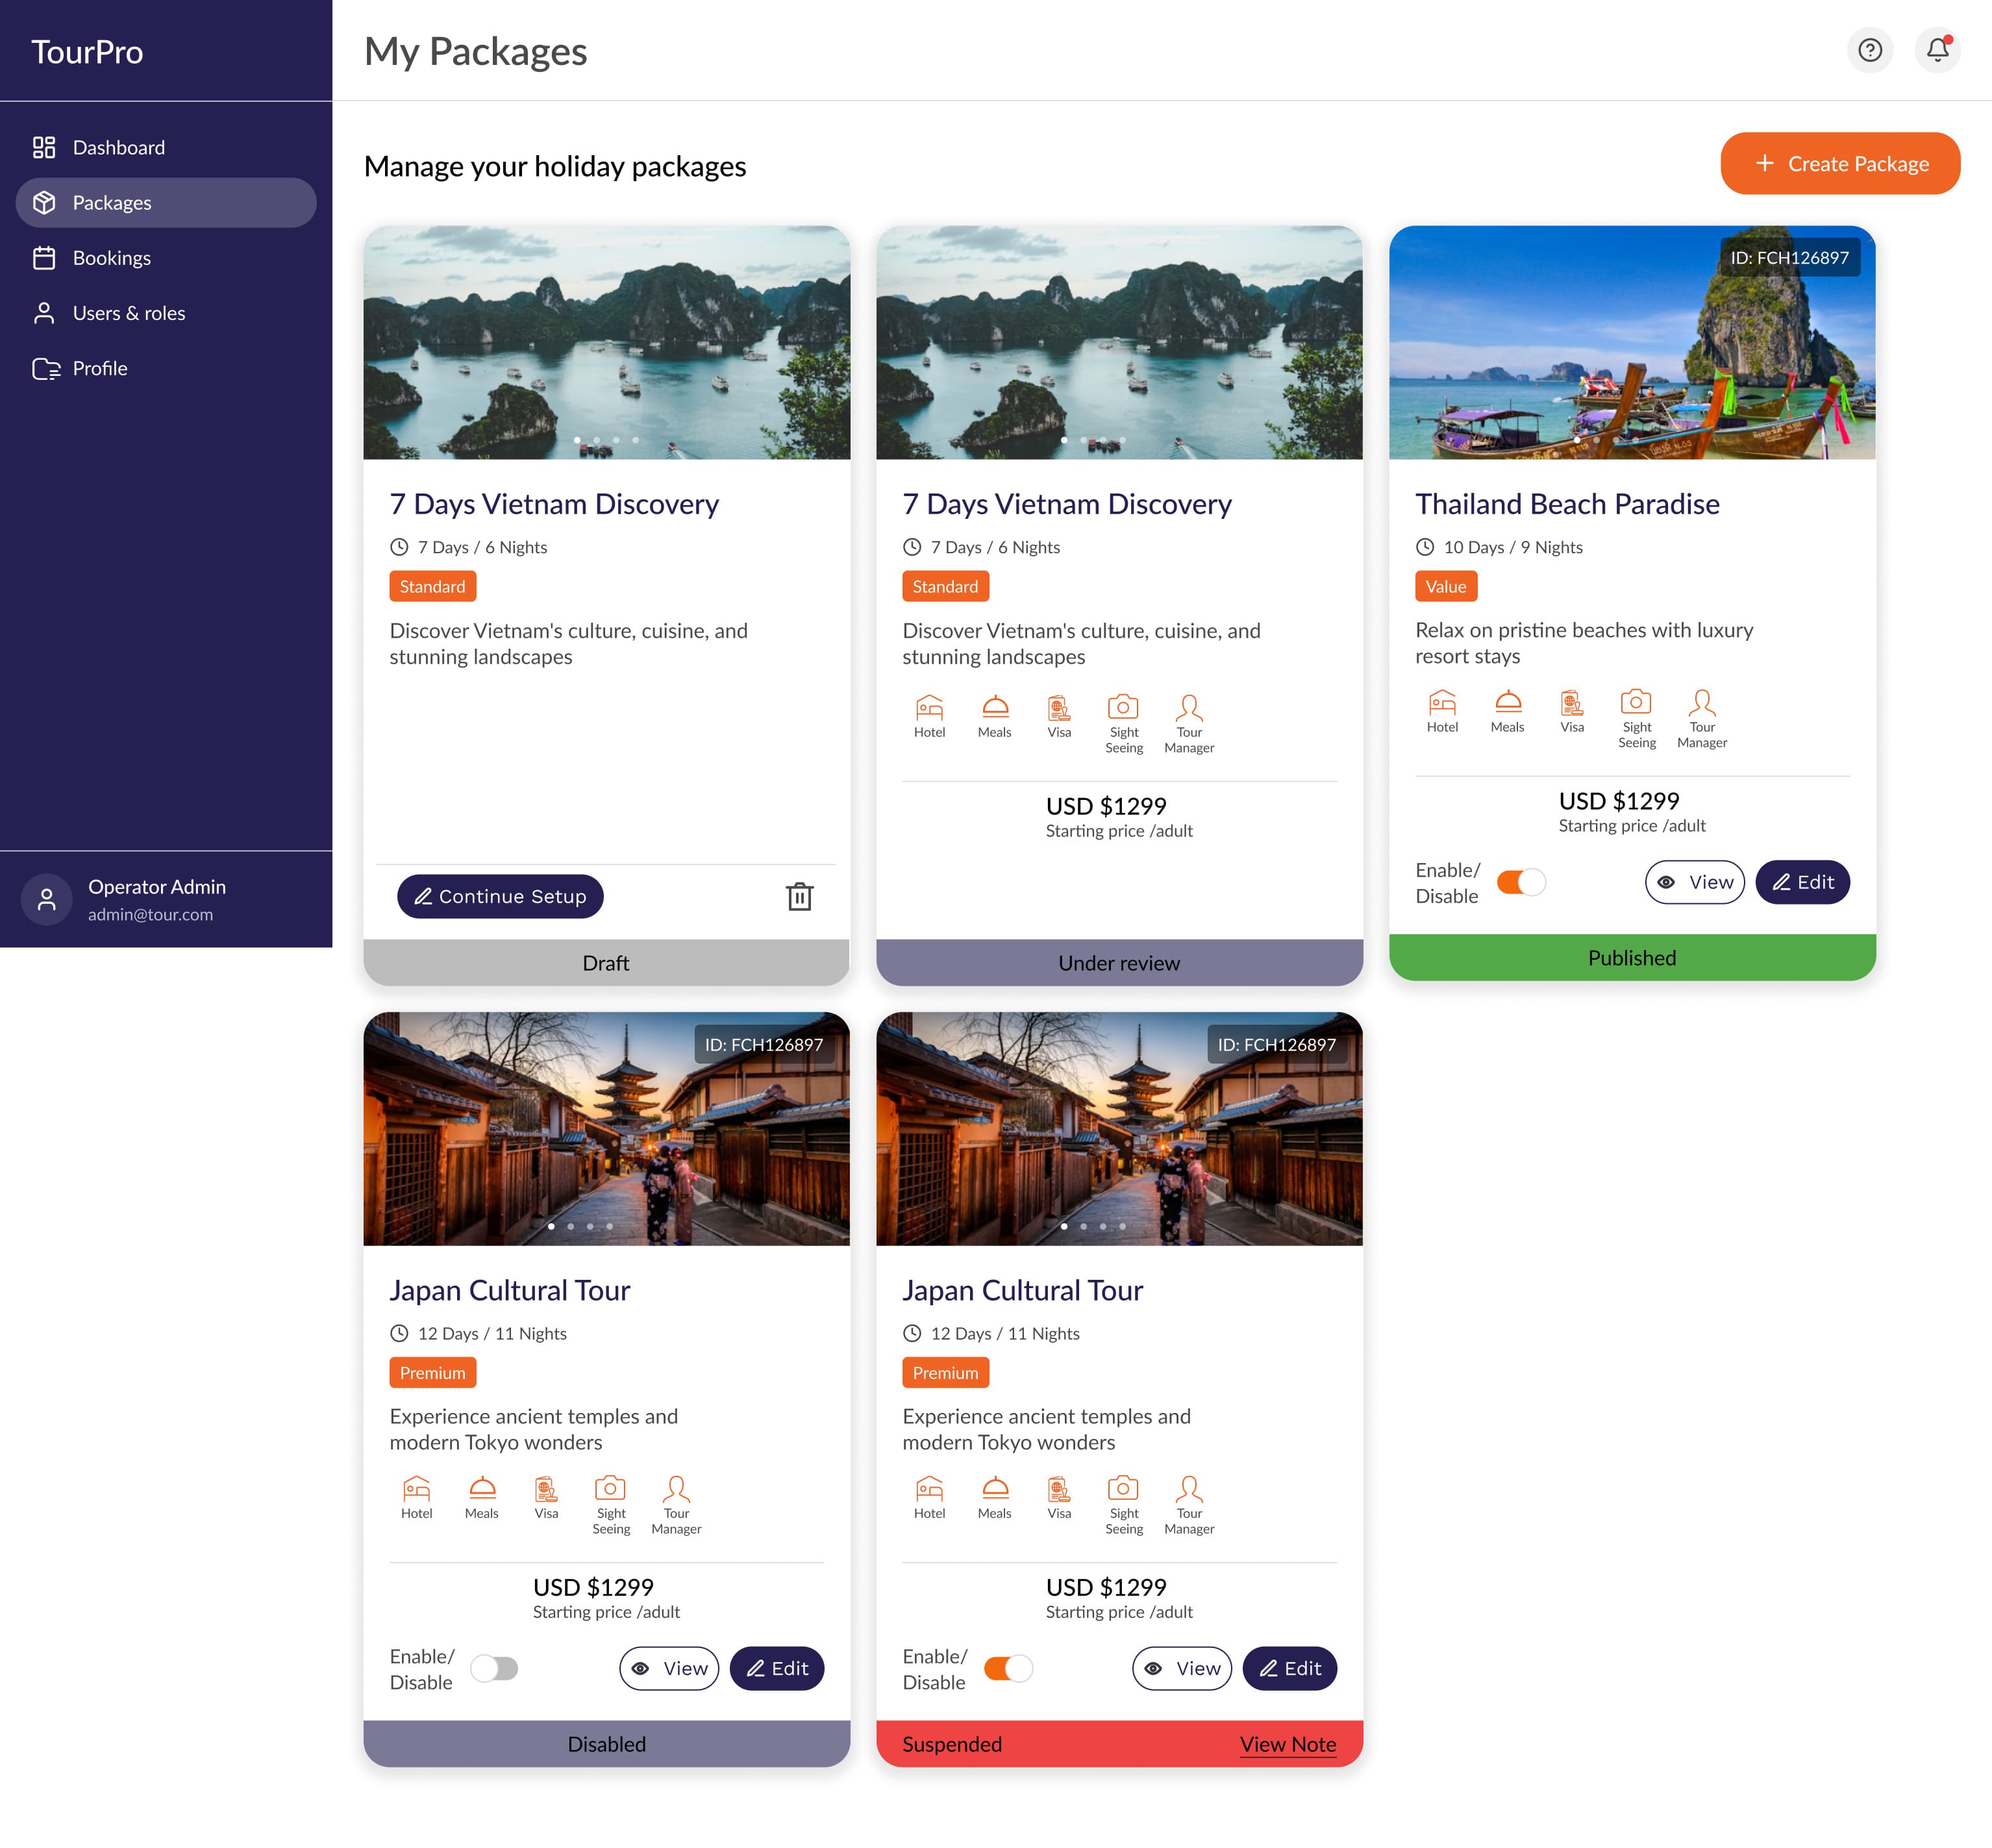Click the suspended Japan Cultural Tour image
Viewport: 1992px width, 1848px height.
pos(1119,1129)
